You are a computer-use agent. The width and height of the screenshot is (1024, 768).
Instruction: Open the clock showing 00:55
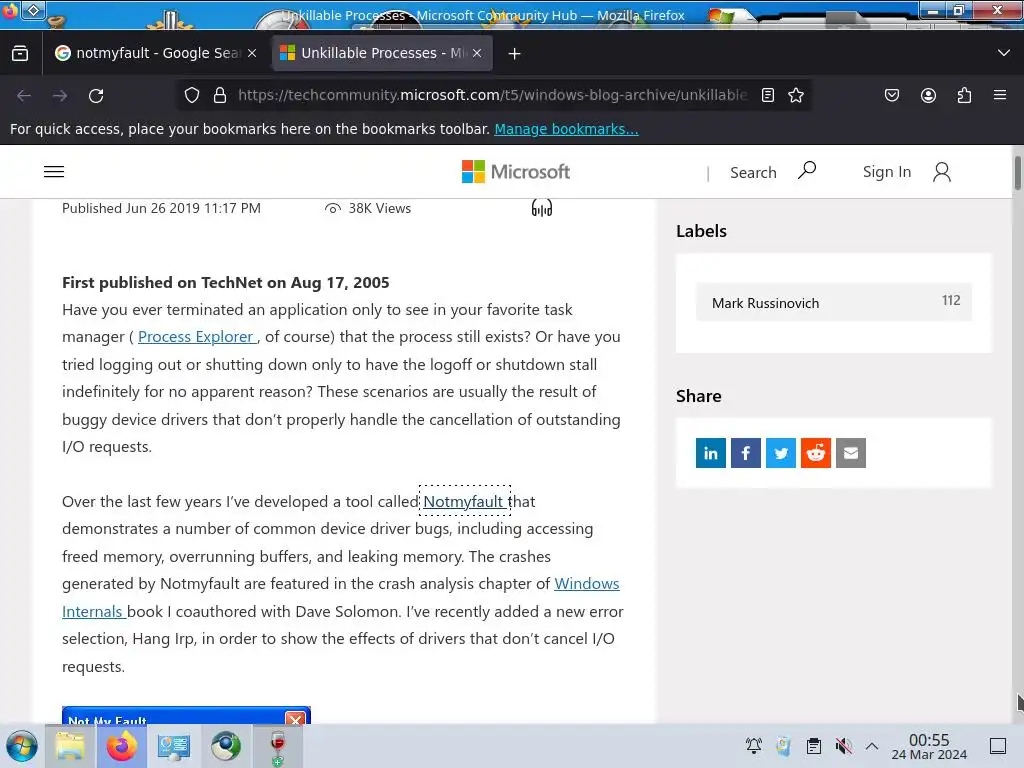point(929,747)
